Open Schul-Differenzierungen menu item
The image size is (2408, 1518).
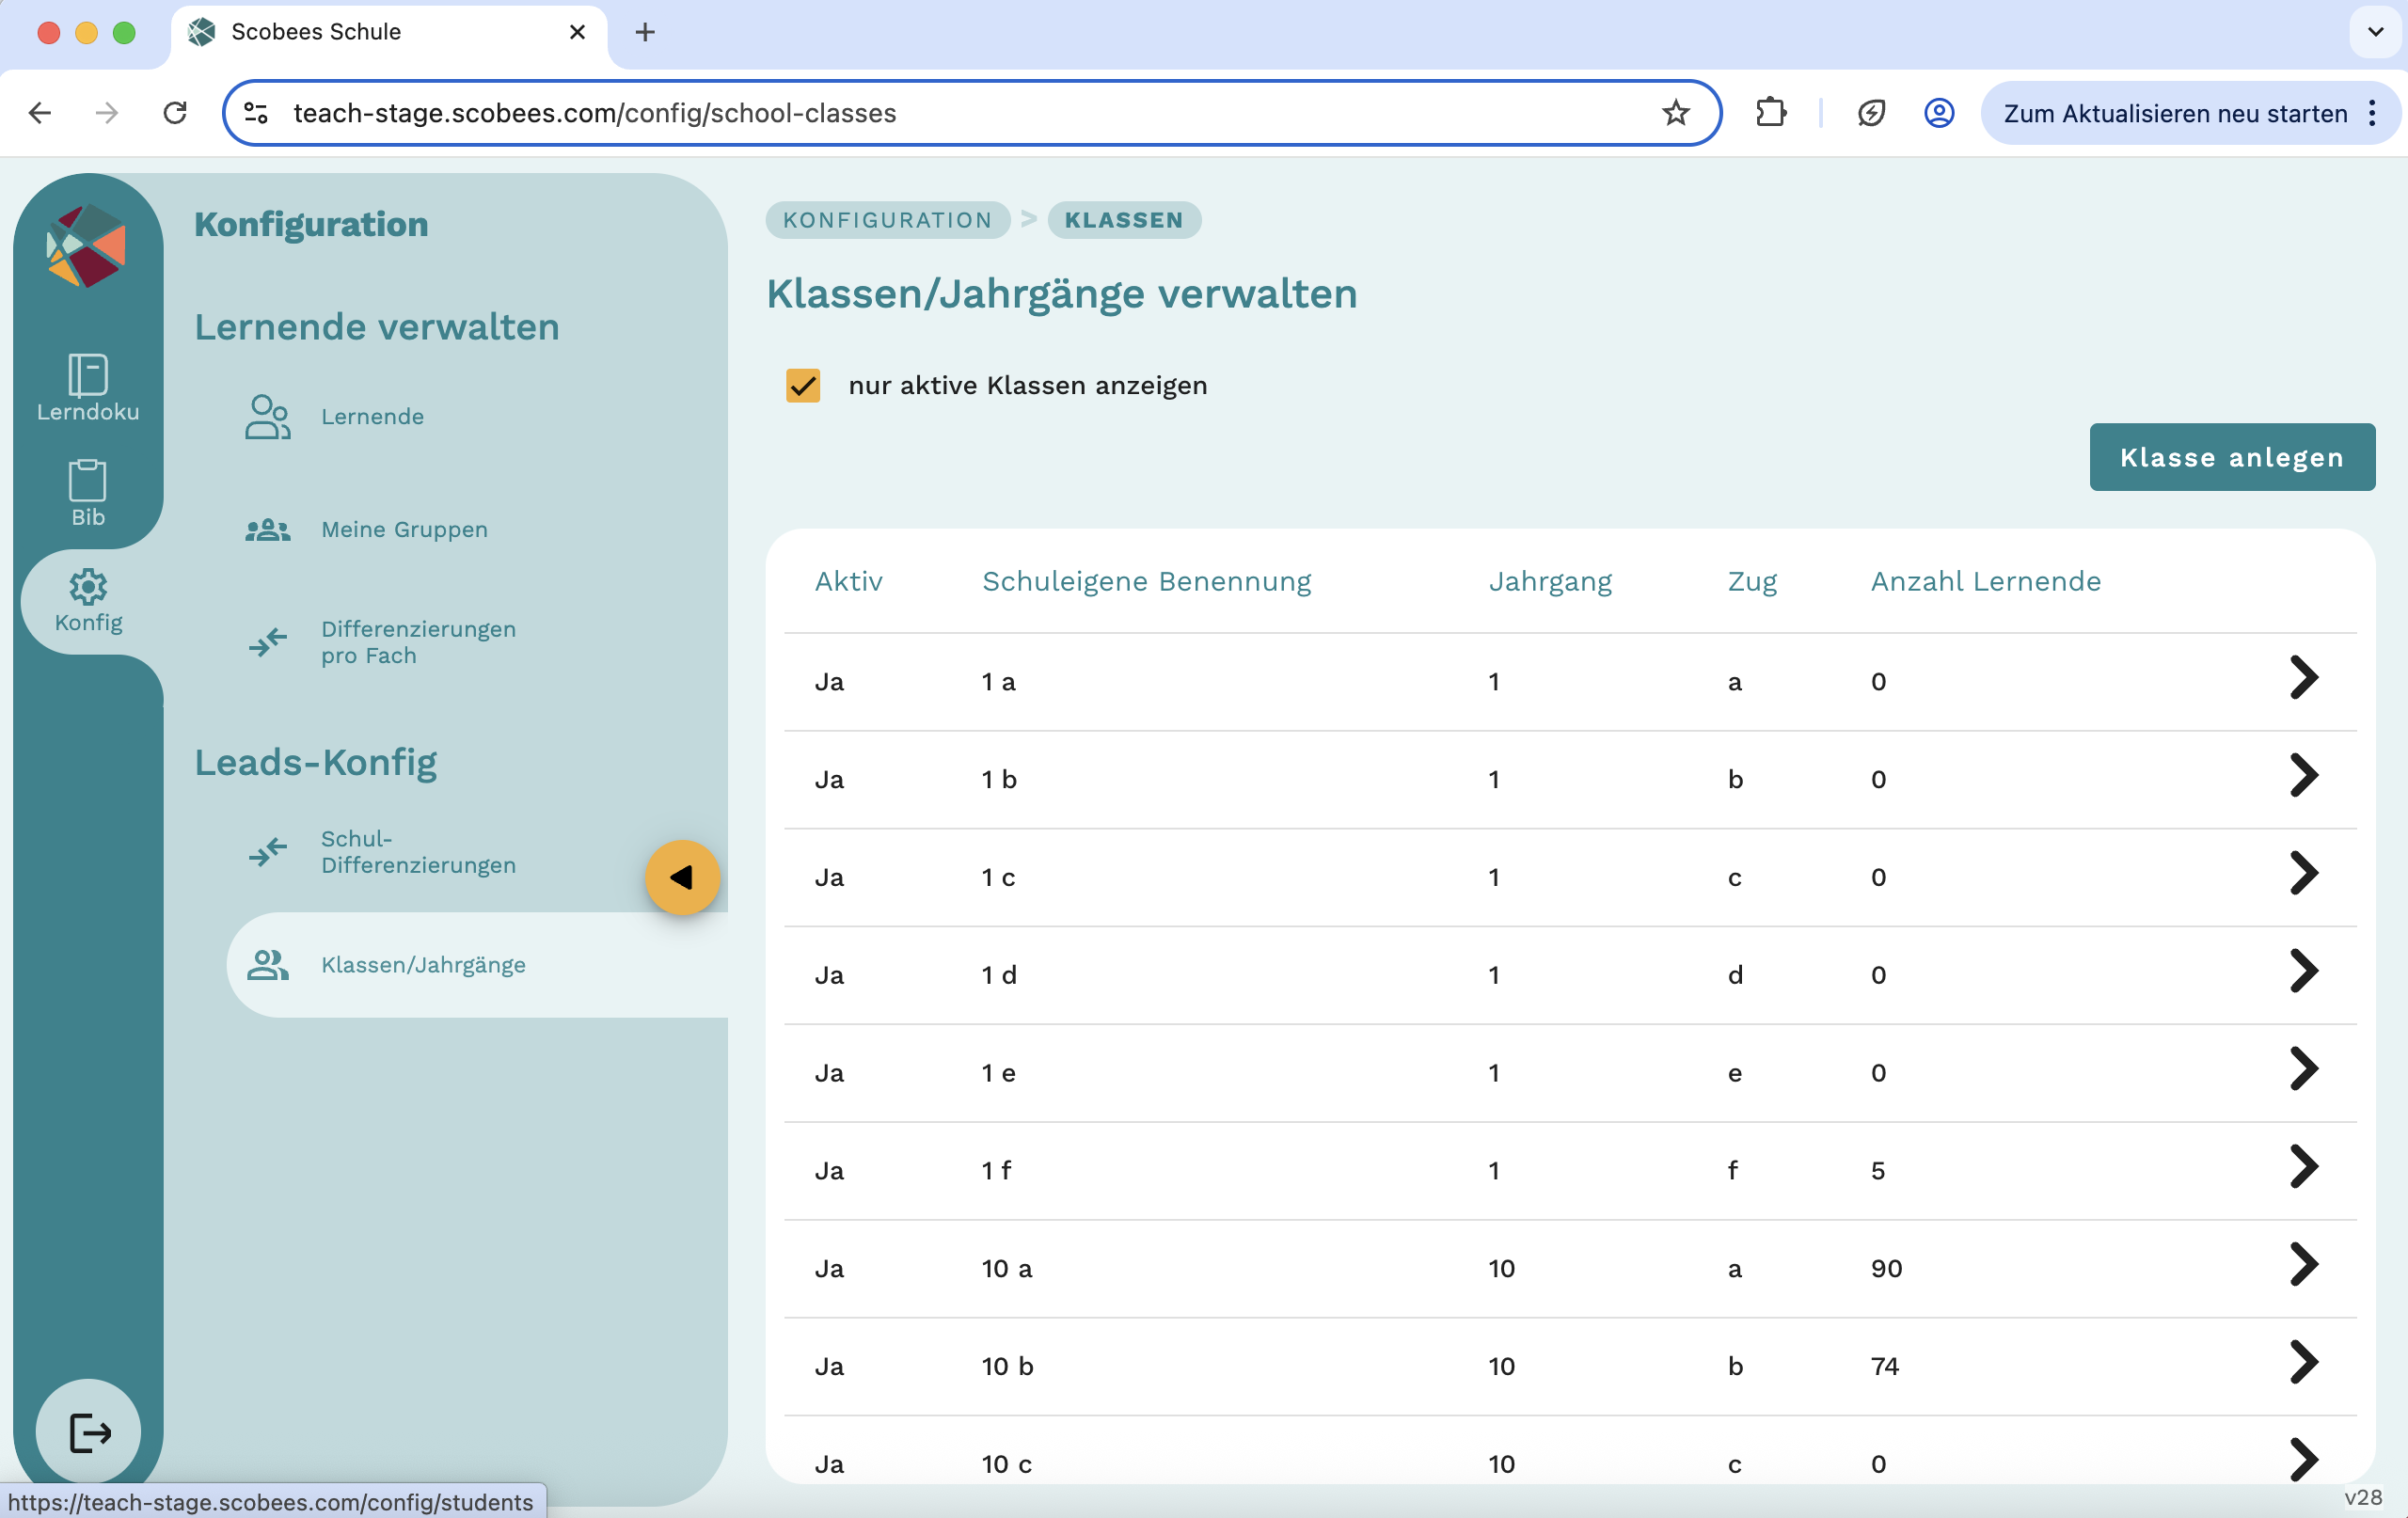pyautogui.click(x=417, y=852)
